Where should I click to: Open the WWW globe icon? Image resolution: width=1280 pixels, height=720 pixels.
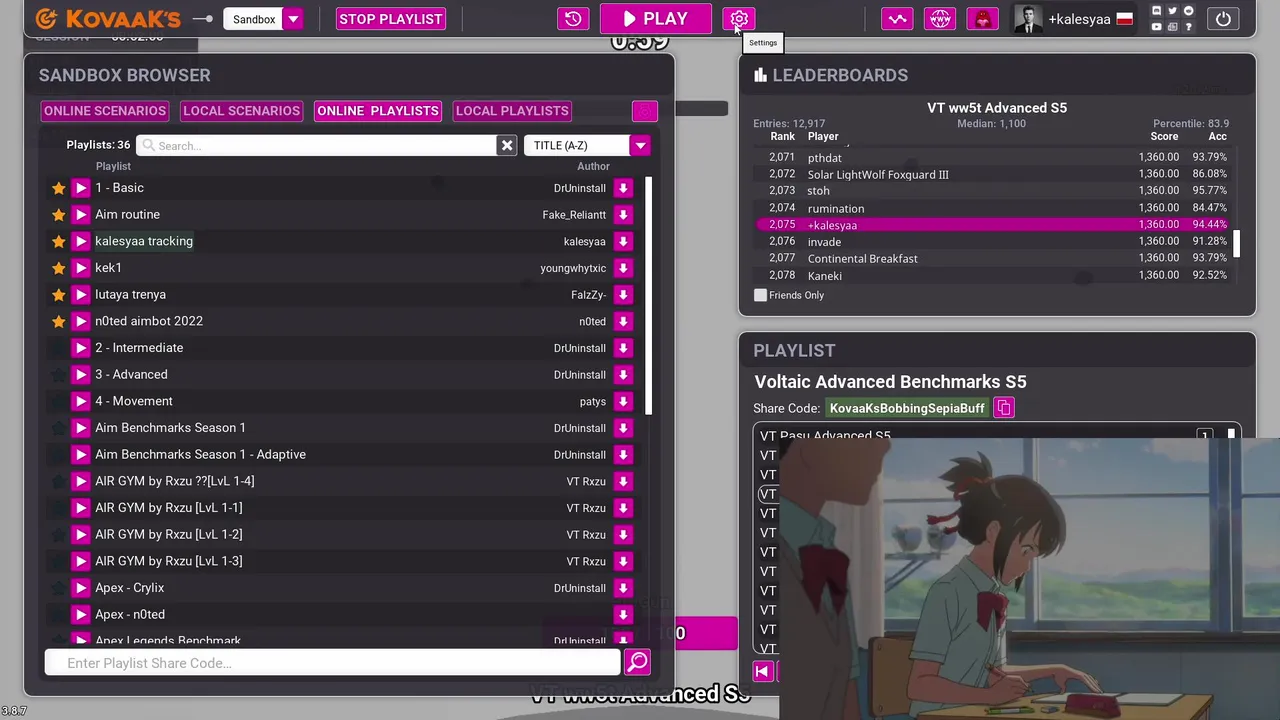(940, 19)
